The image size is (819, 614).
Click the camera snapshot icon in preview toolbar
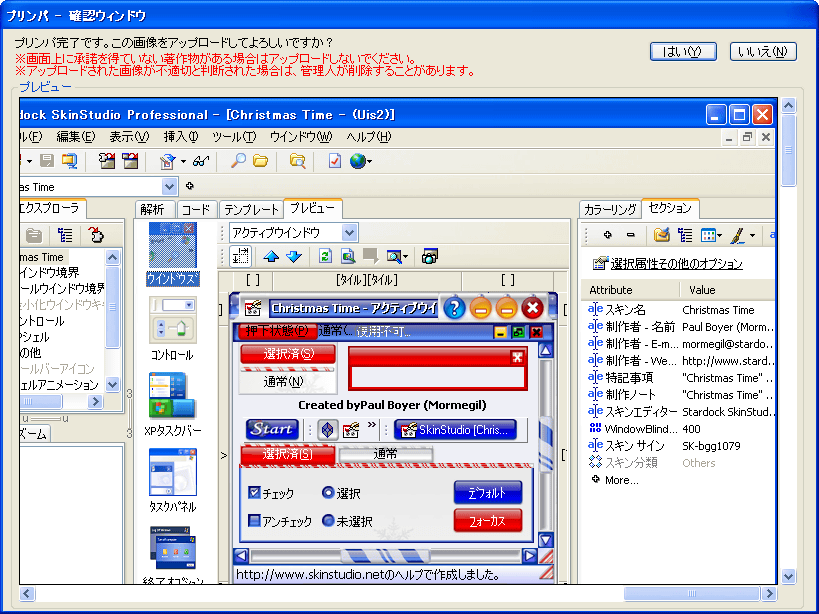tap(430, 256)
